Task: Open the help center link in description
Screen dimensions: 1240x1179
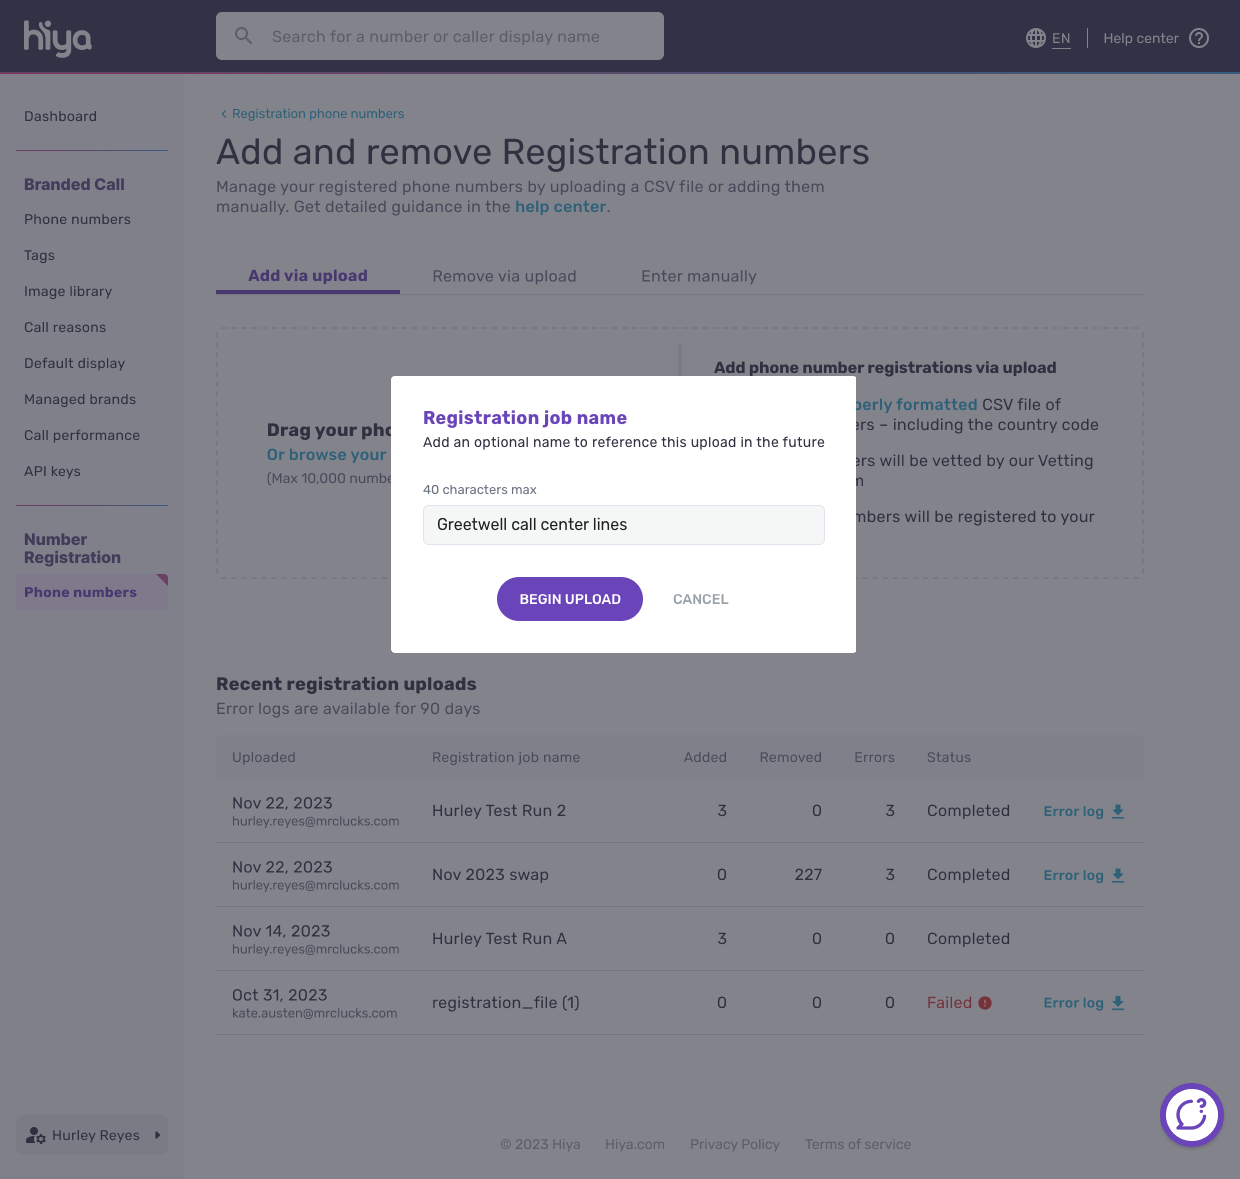Action: click(560, 207)
